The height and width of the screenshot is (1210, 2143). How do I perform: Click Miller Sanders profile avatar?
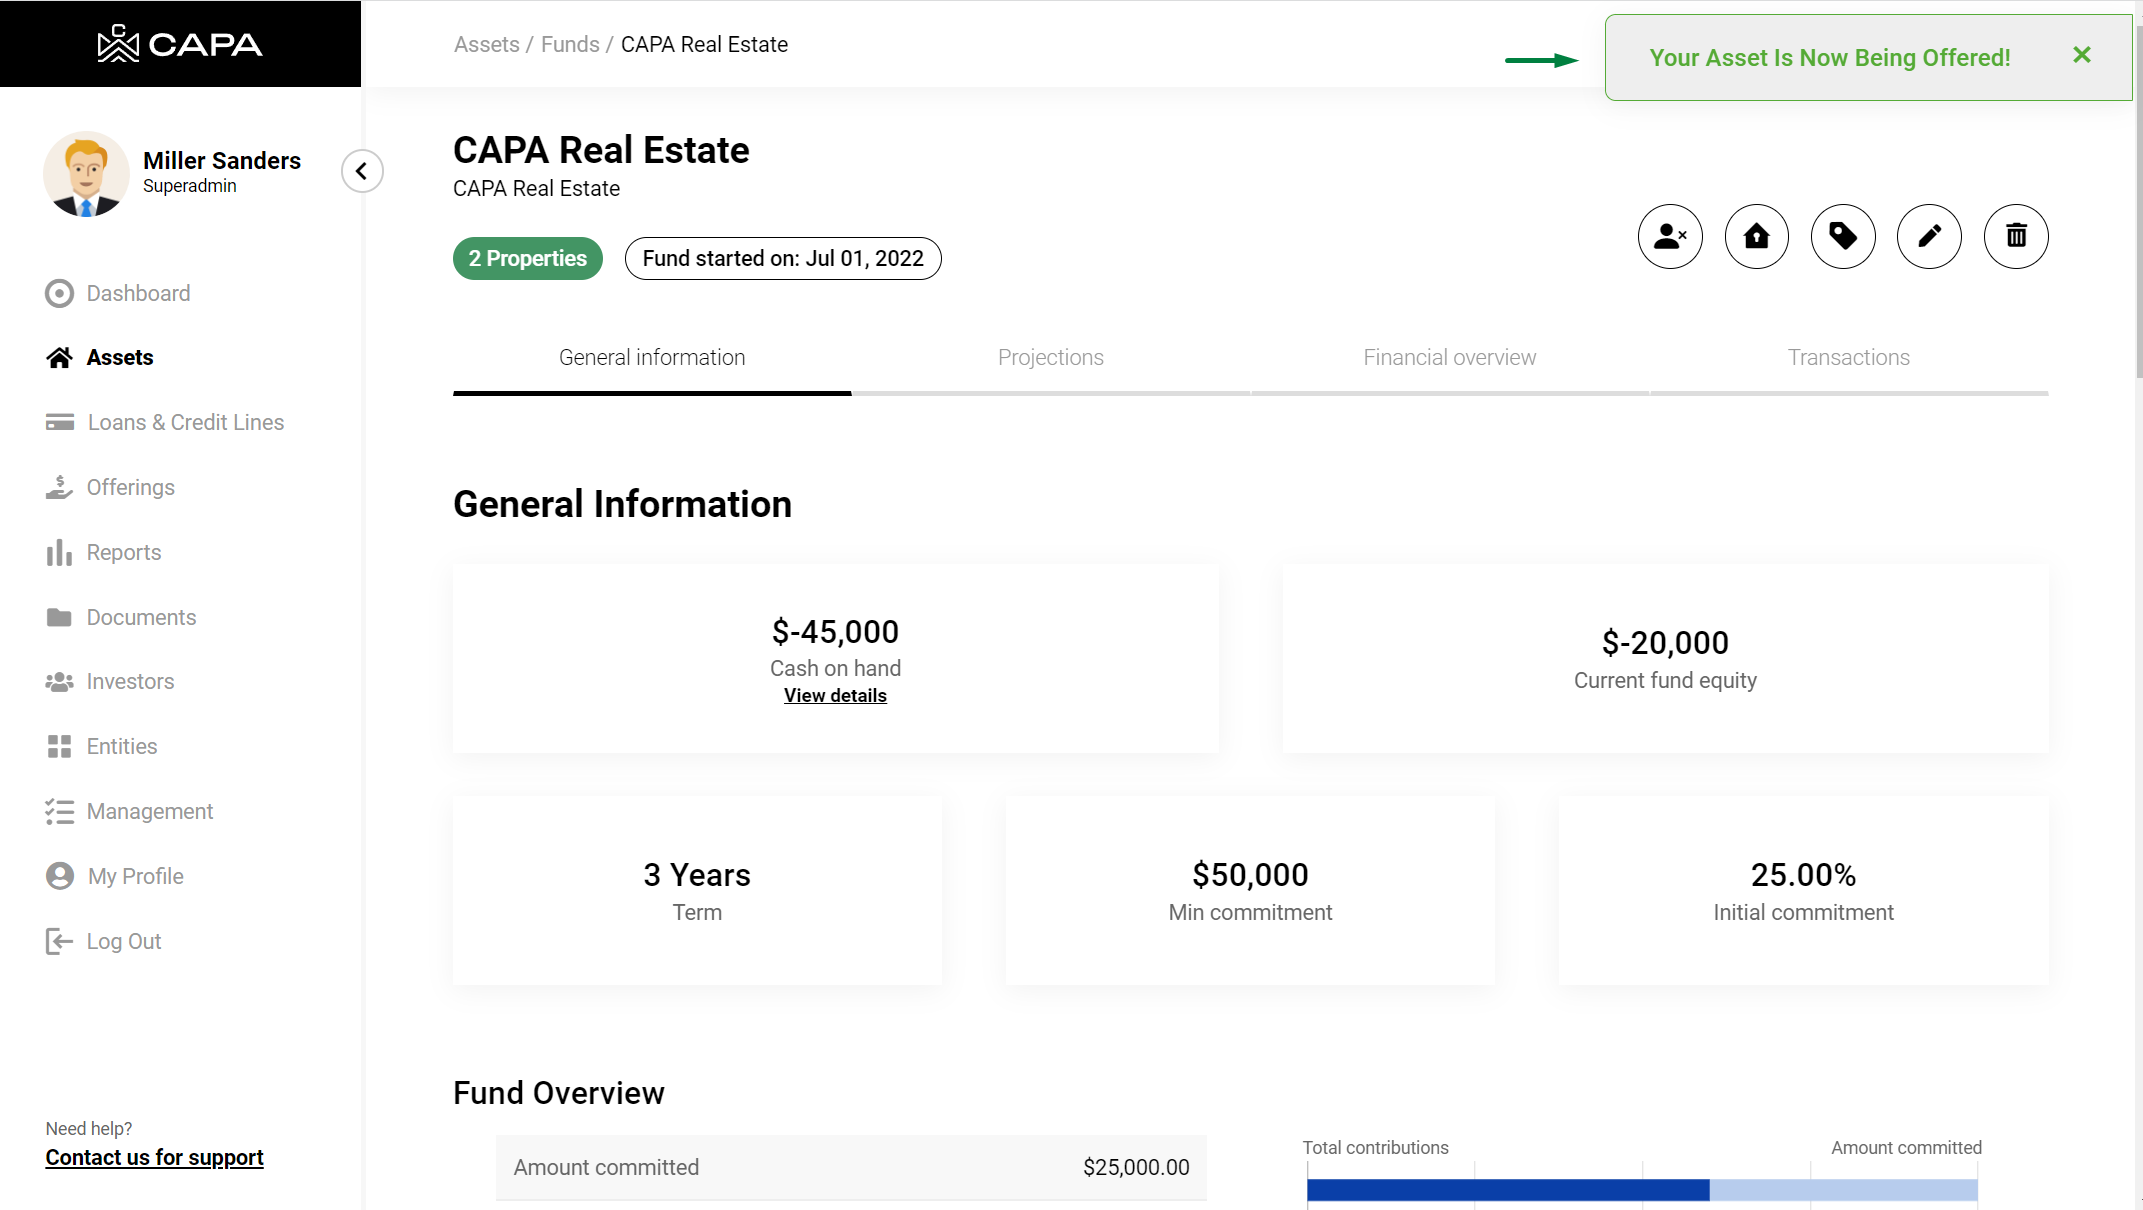pos(86,174)
